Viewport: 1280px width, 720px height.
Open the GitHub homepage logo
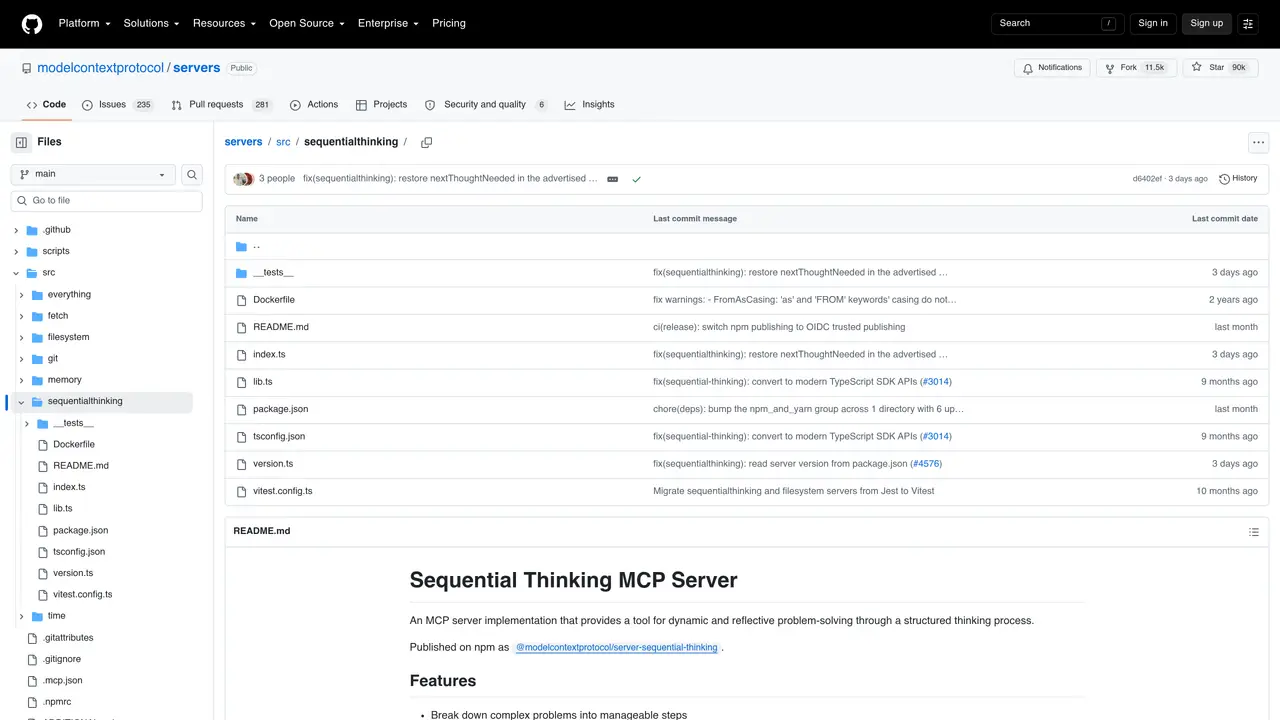tap(32, 23)
